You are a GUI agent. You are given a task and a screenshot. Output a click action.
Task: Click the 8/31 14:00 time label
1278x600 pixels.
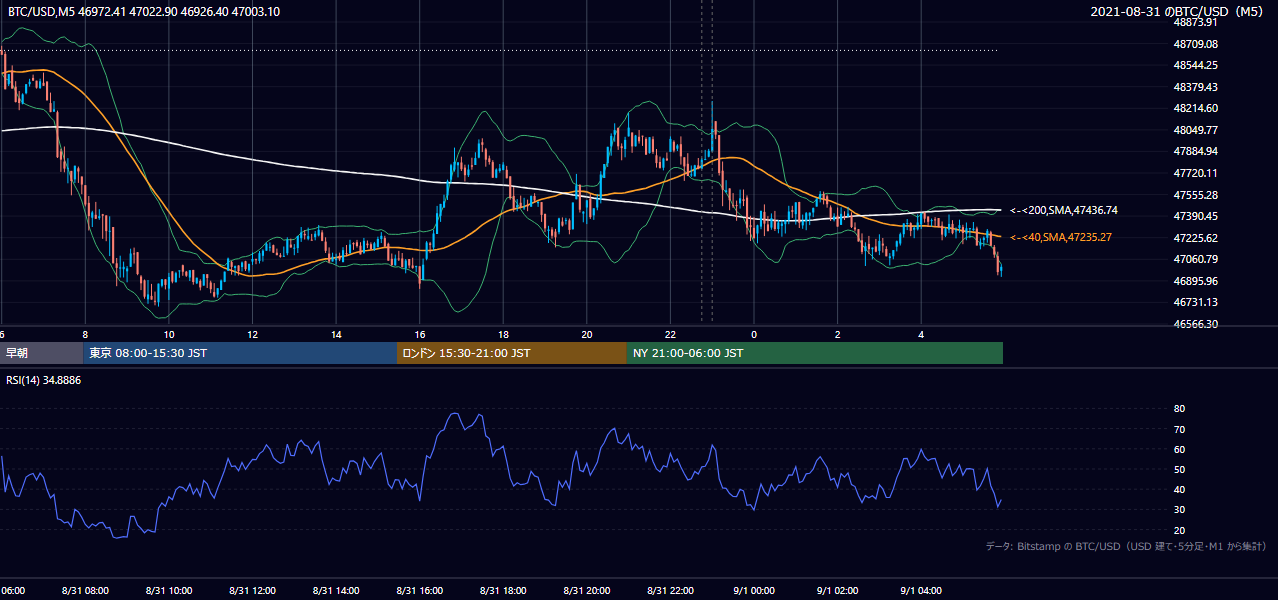tap(336, 591)
